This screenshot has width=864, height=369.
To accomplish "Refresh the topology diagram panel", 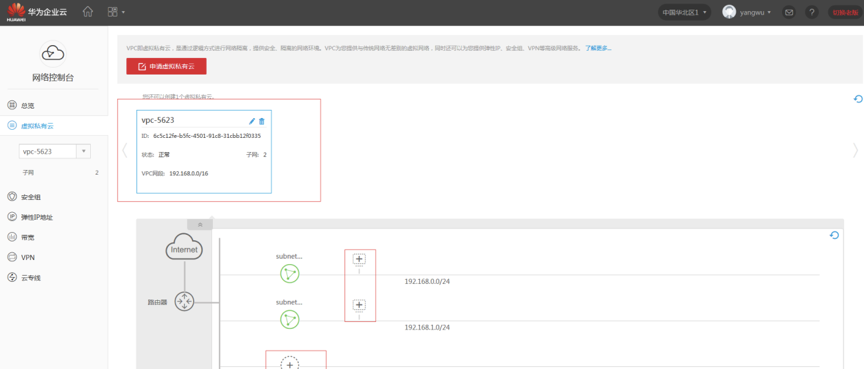I will (834, 235).
